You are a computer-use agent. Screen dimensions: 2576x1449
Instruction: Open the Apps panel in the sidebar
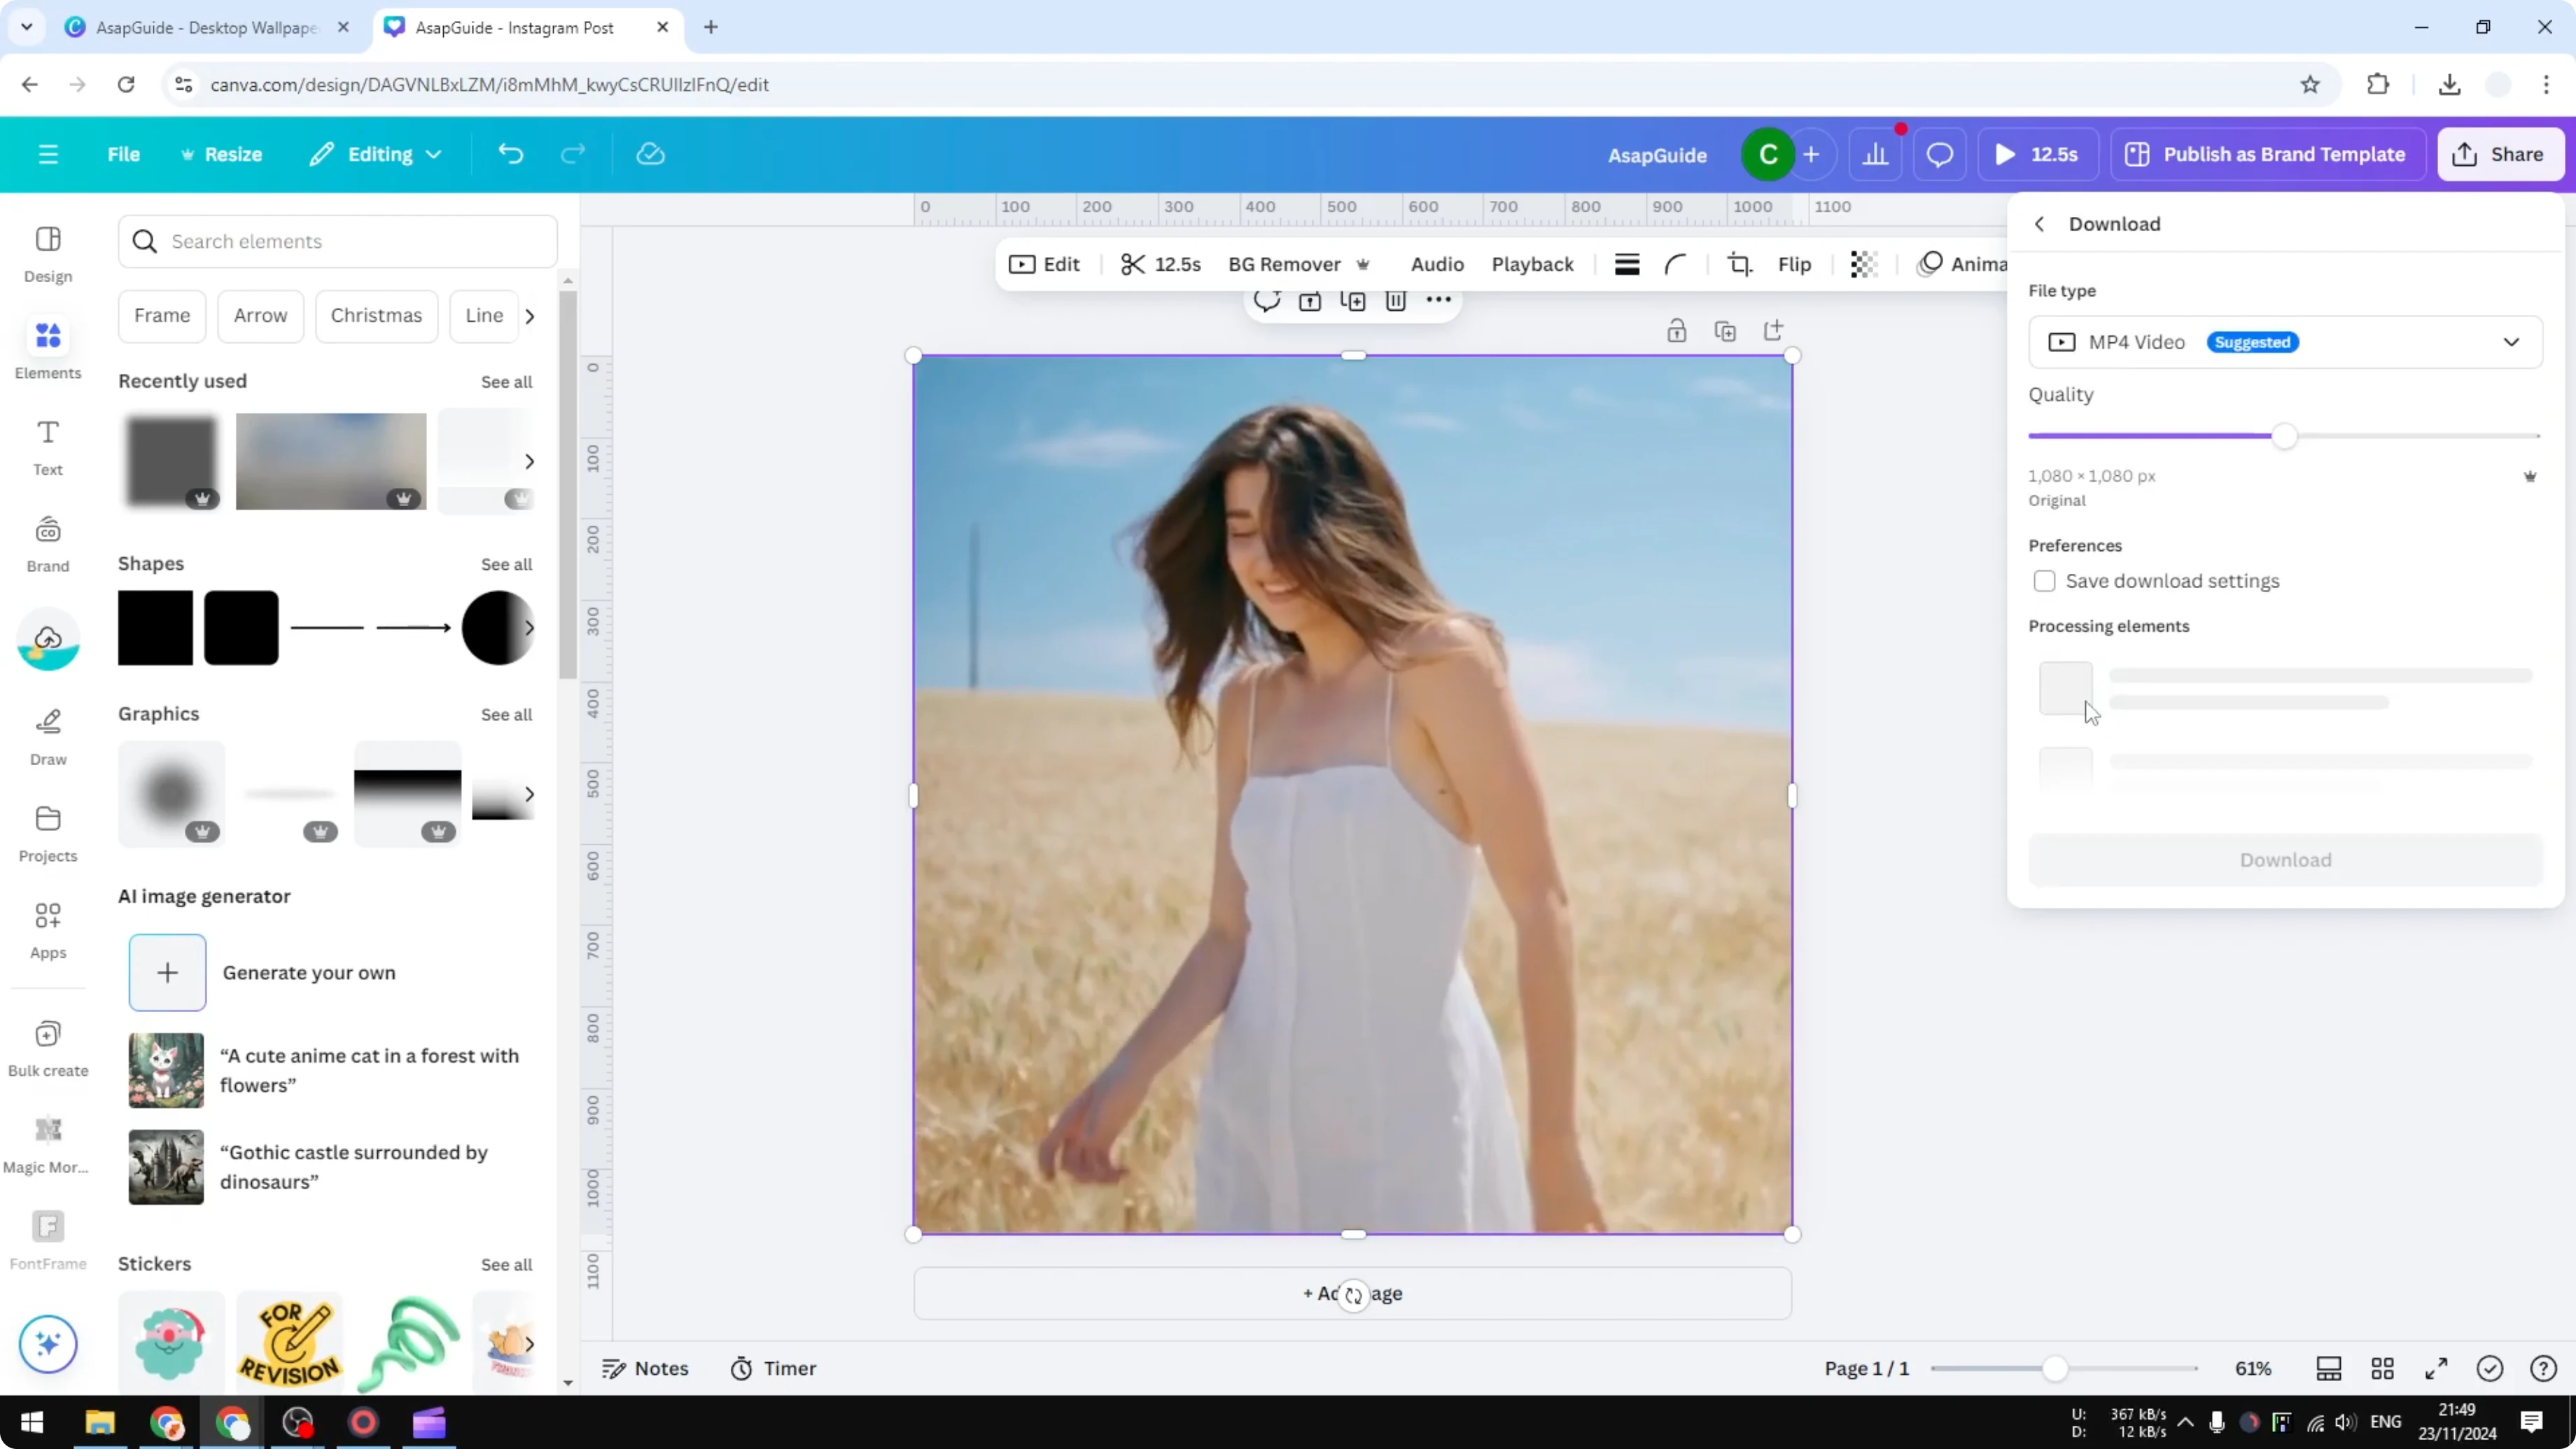pyautogui.click(x=47, y=929)
